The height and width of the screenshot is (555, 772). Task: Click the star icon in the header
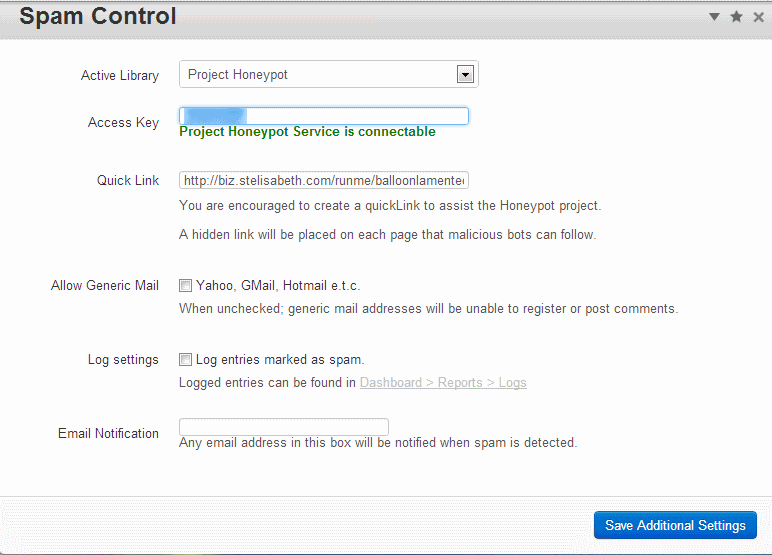click(737, 17)
